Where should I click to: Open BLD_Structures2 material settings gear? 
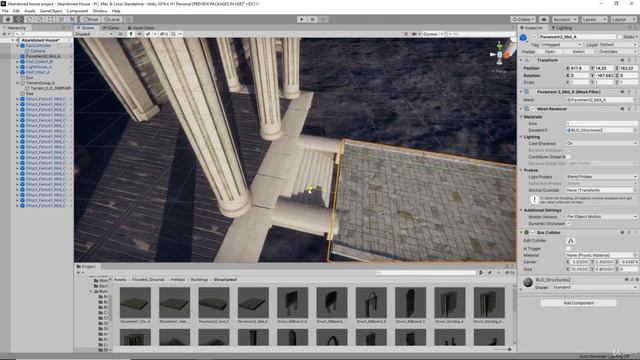pos(637,280)
